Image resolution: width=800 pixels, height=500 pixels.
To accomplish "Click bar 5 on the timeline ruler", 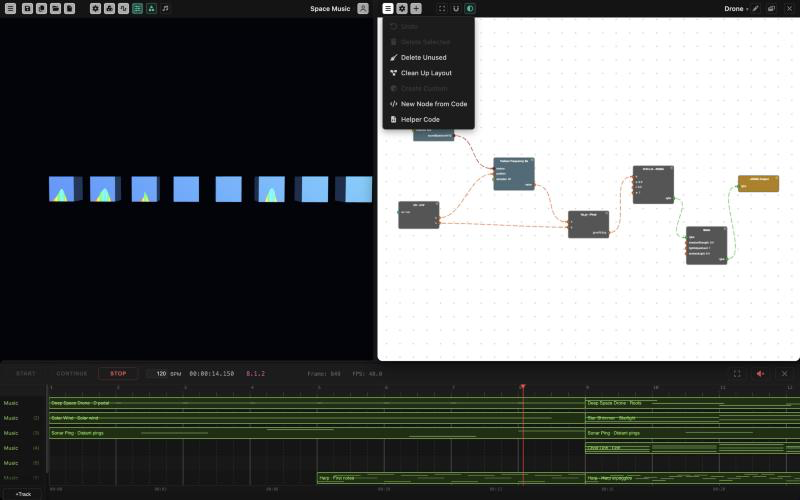I will click(x=319, y=388).
